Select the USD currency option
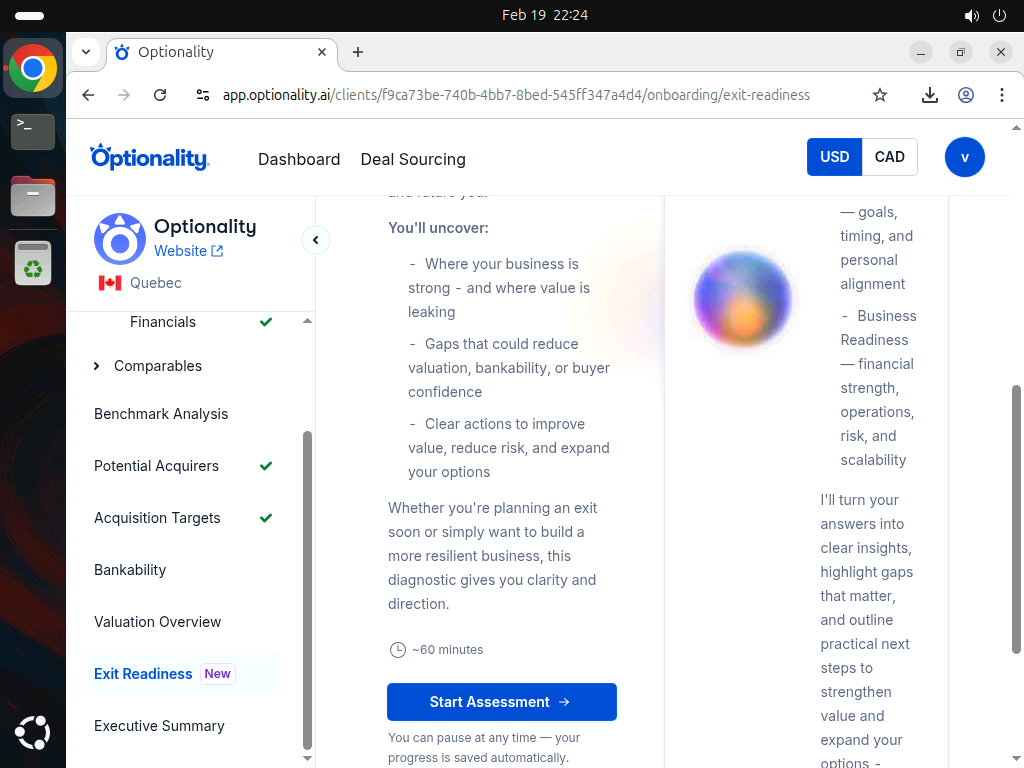 [x=834, y=156]
